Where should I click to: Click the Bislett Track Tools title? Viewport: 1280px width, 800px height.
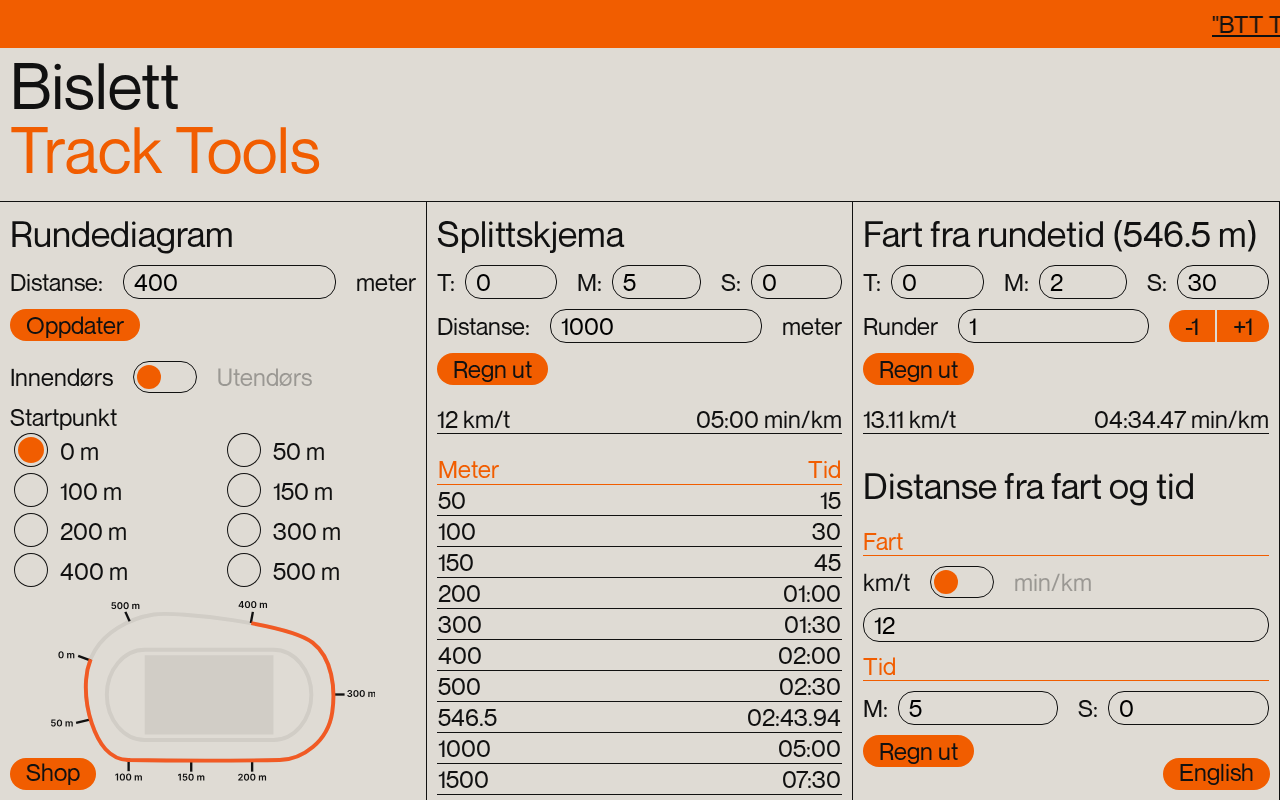165,119
